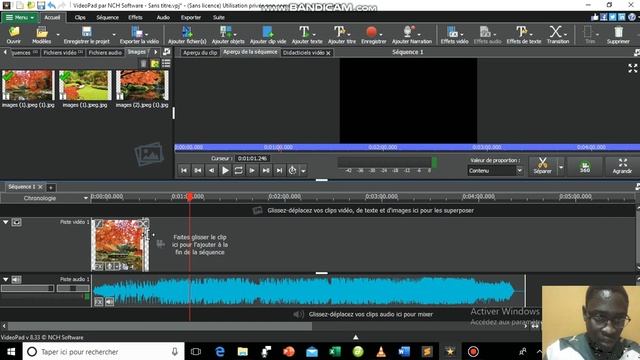Click Ajouter fichier(s) to import media
The image size is (640, 360).
pyautogui.click(x=187, y=35)
